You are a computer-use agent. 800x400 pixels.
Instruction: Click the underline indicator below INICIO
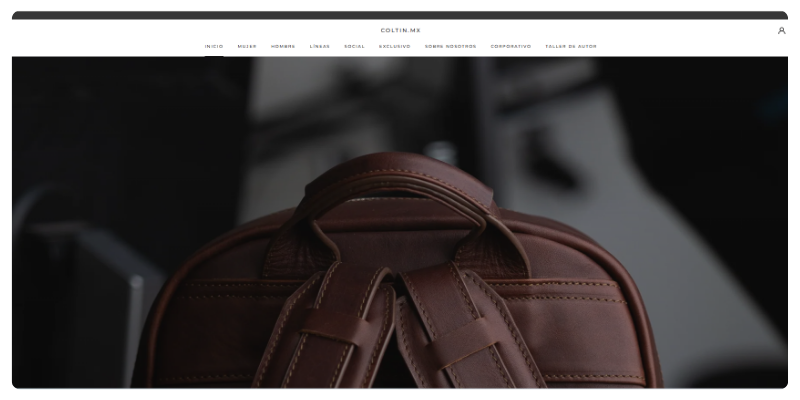point(214,55)
